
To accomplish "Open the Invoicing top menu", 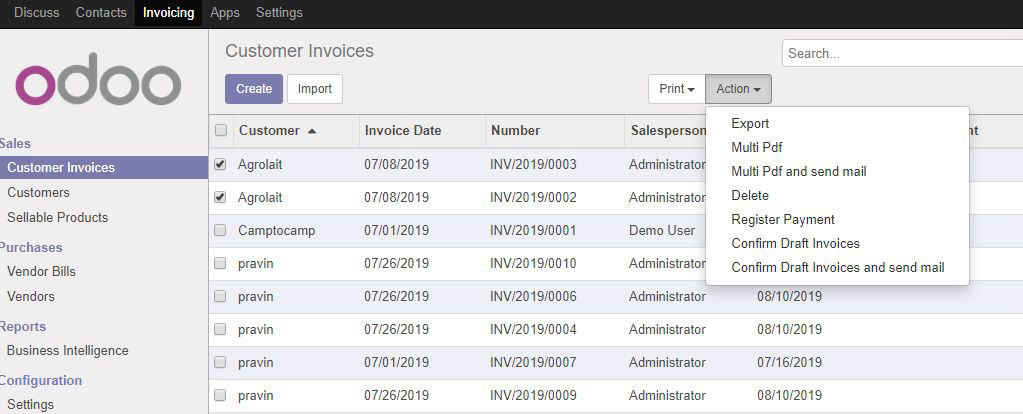I will point(168,12).
